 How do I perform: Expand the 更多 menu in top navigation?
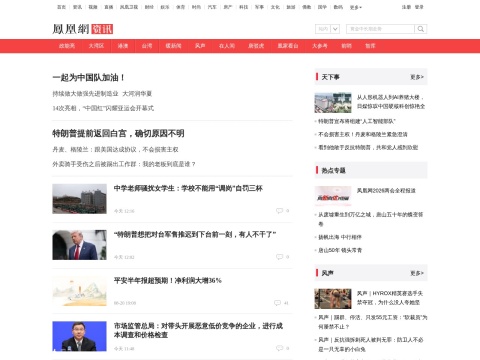(356, 7)
